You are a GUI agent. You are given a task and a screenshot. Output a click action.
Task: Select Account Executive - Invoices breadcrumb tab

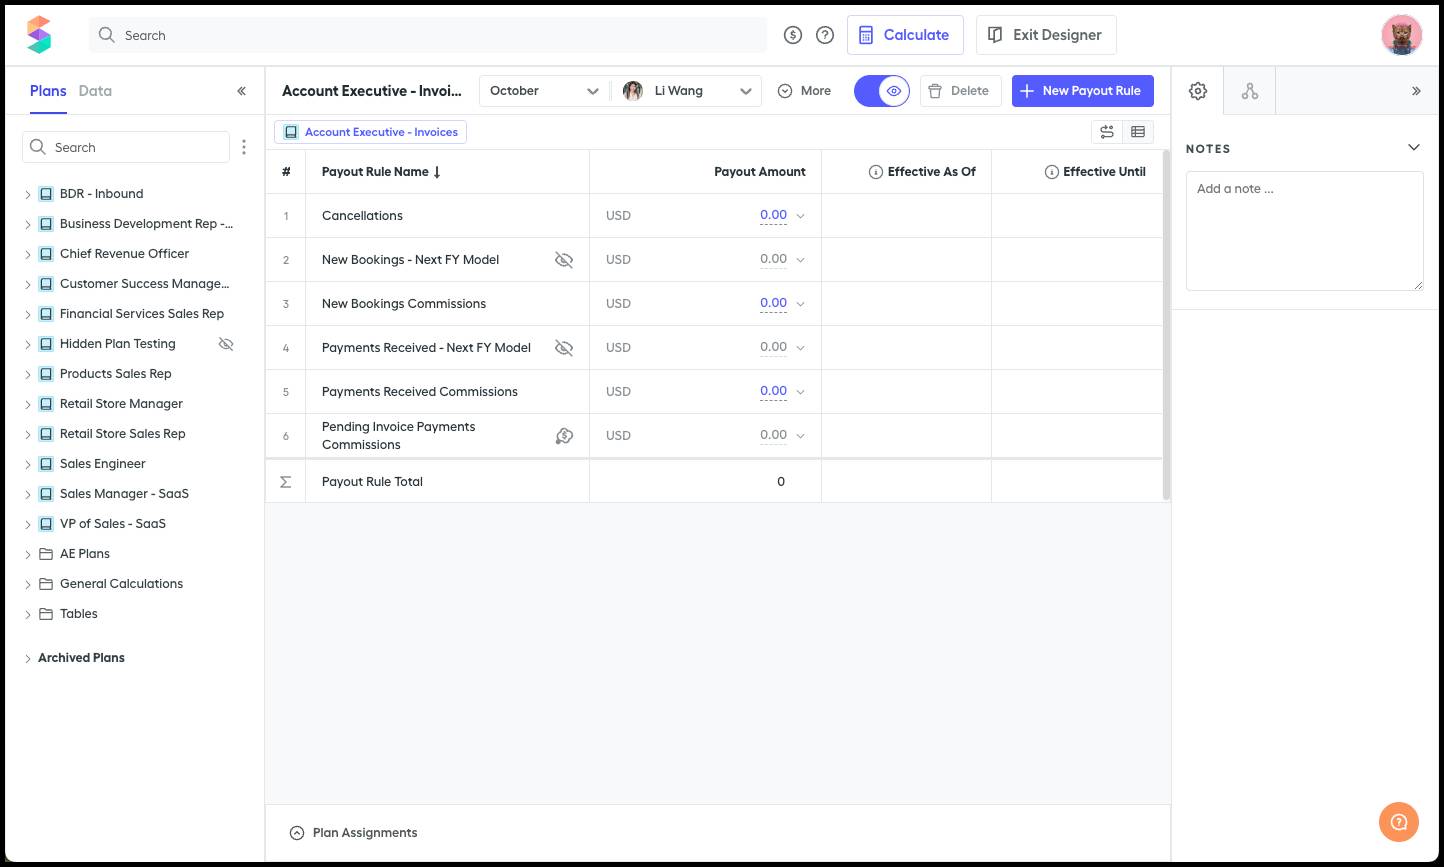pyautogui.click(x=370, y=132)
